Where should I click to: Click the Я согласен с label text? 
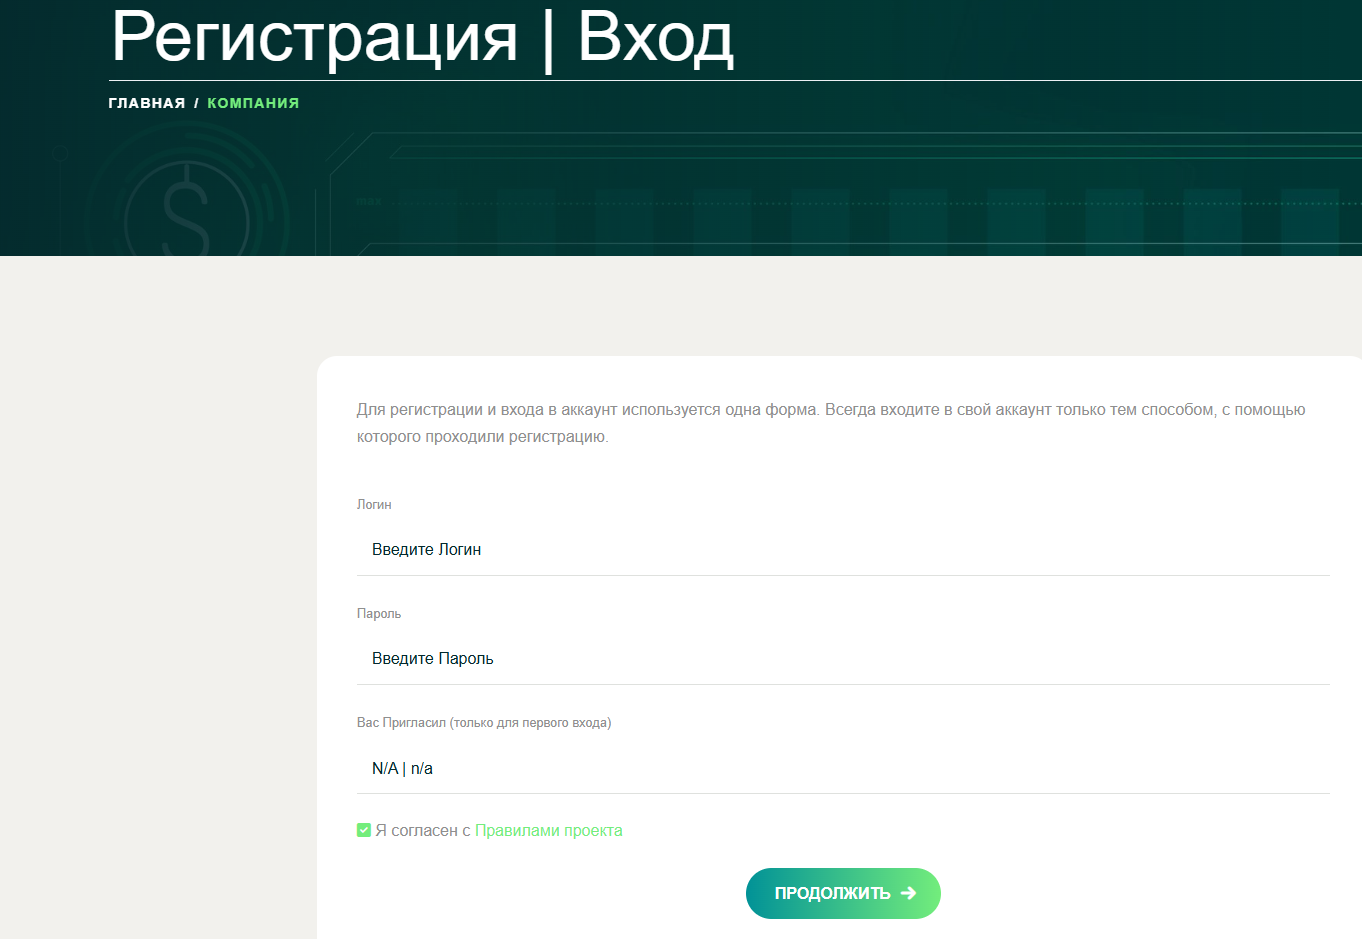(x=423, y=830)
